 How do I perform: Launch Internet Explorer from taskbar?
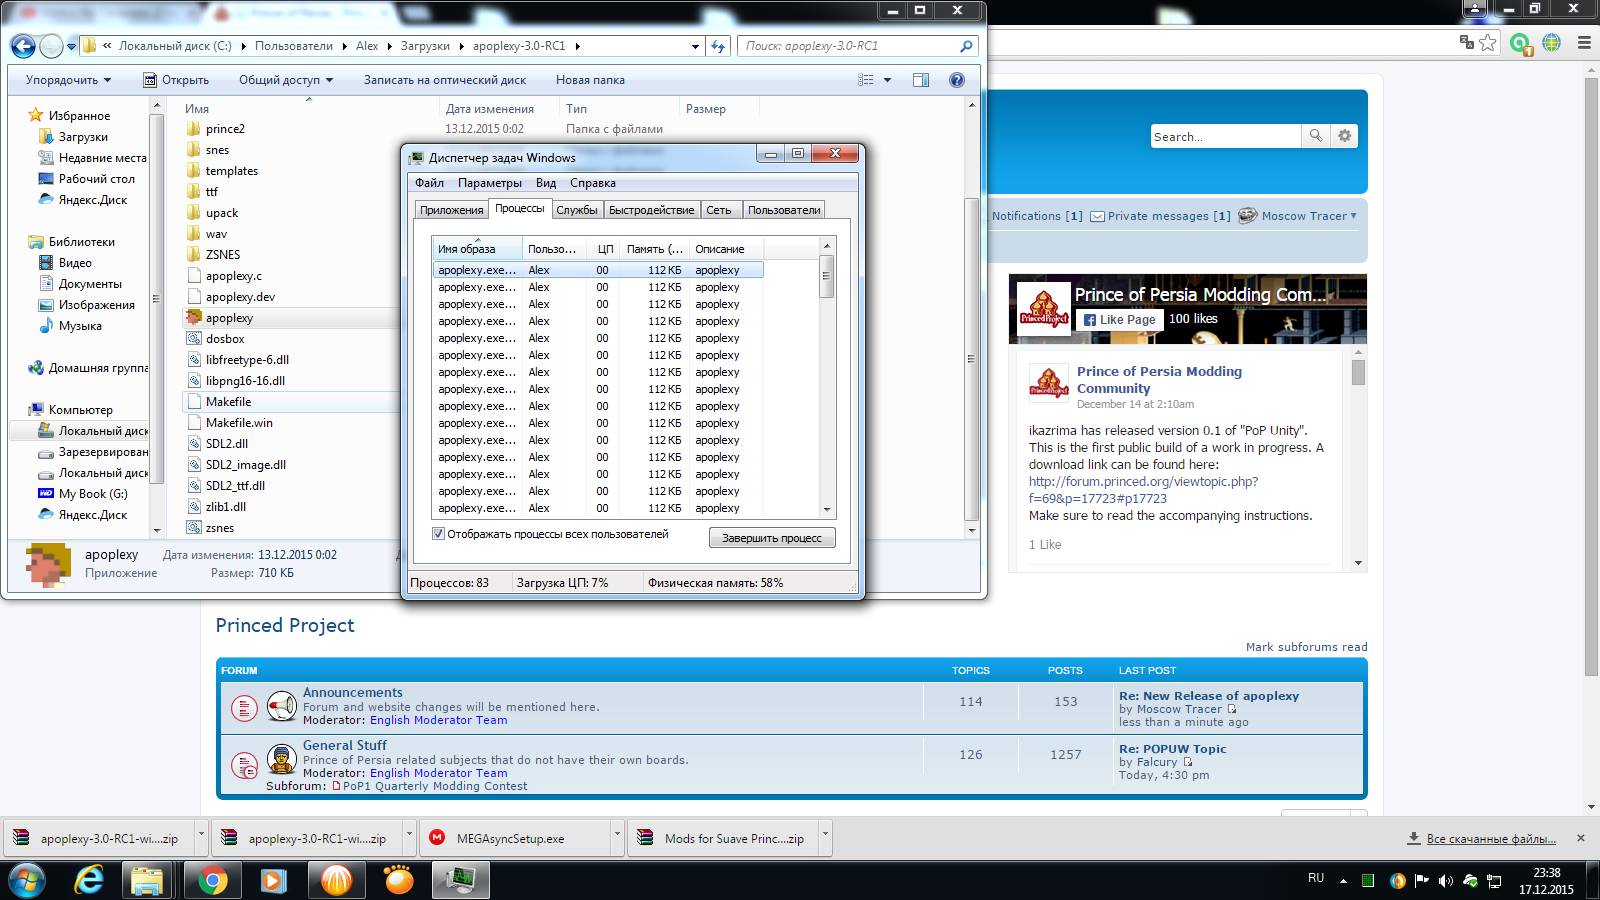click(89, 881)
